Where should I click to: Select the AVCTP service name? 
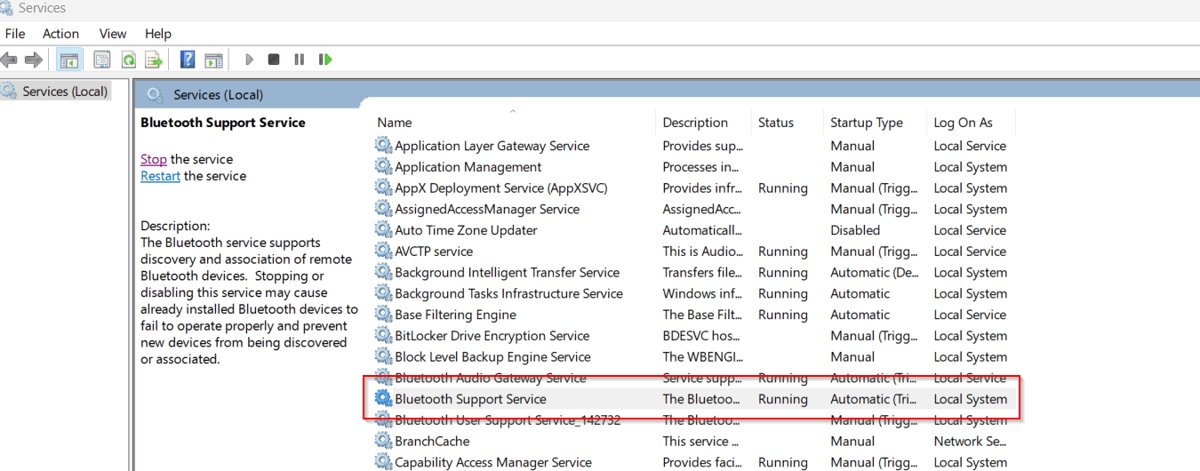click(434, 251)
